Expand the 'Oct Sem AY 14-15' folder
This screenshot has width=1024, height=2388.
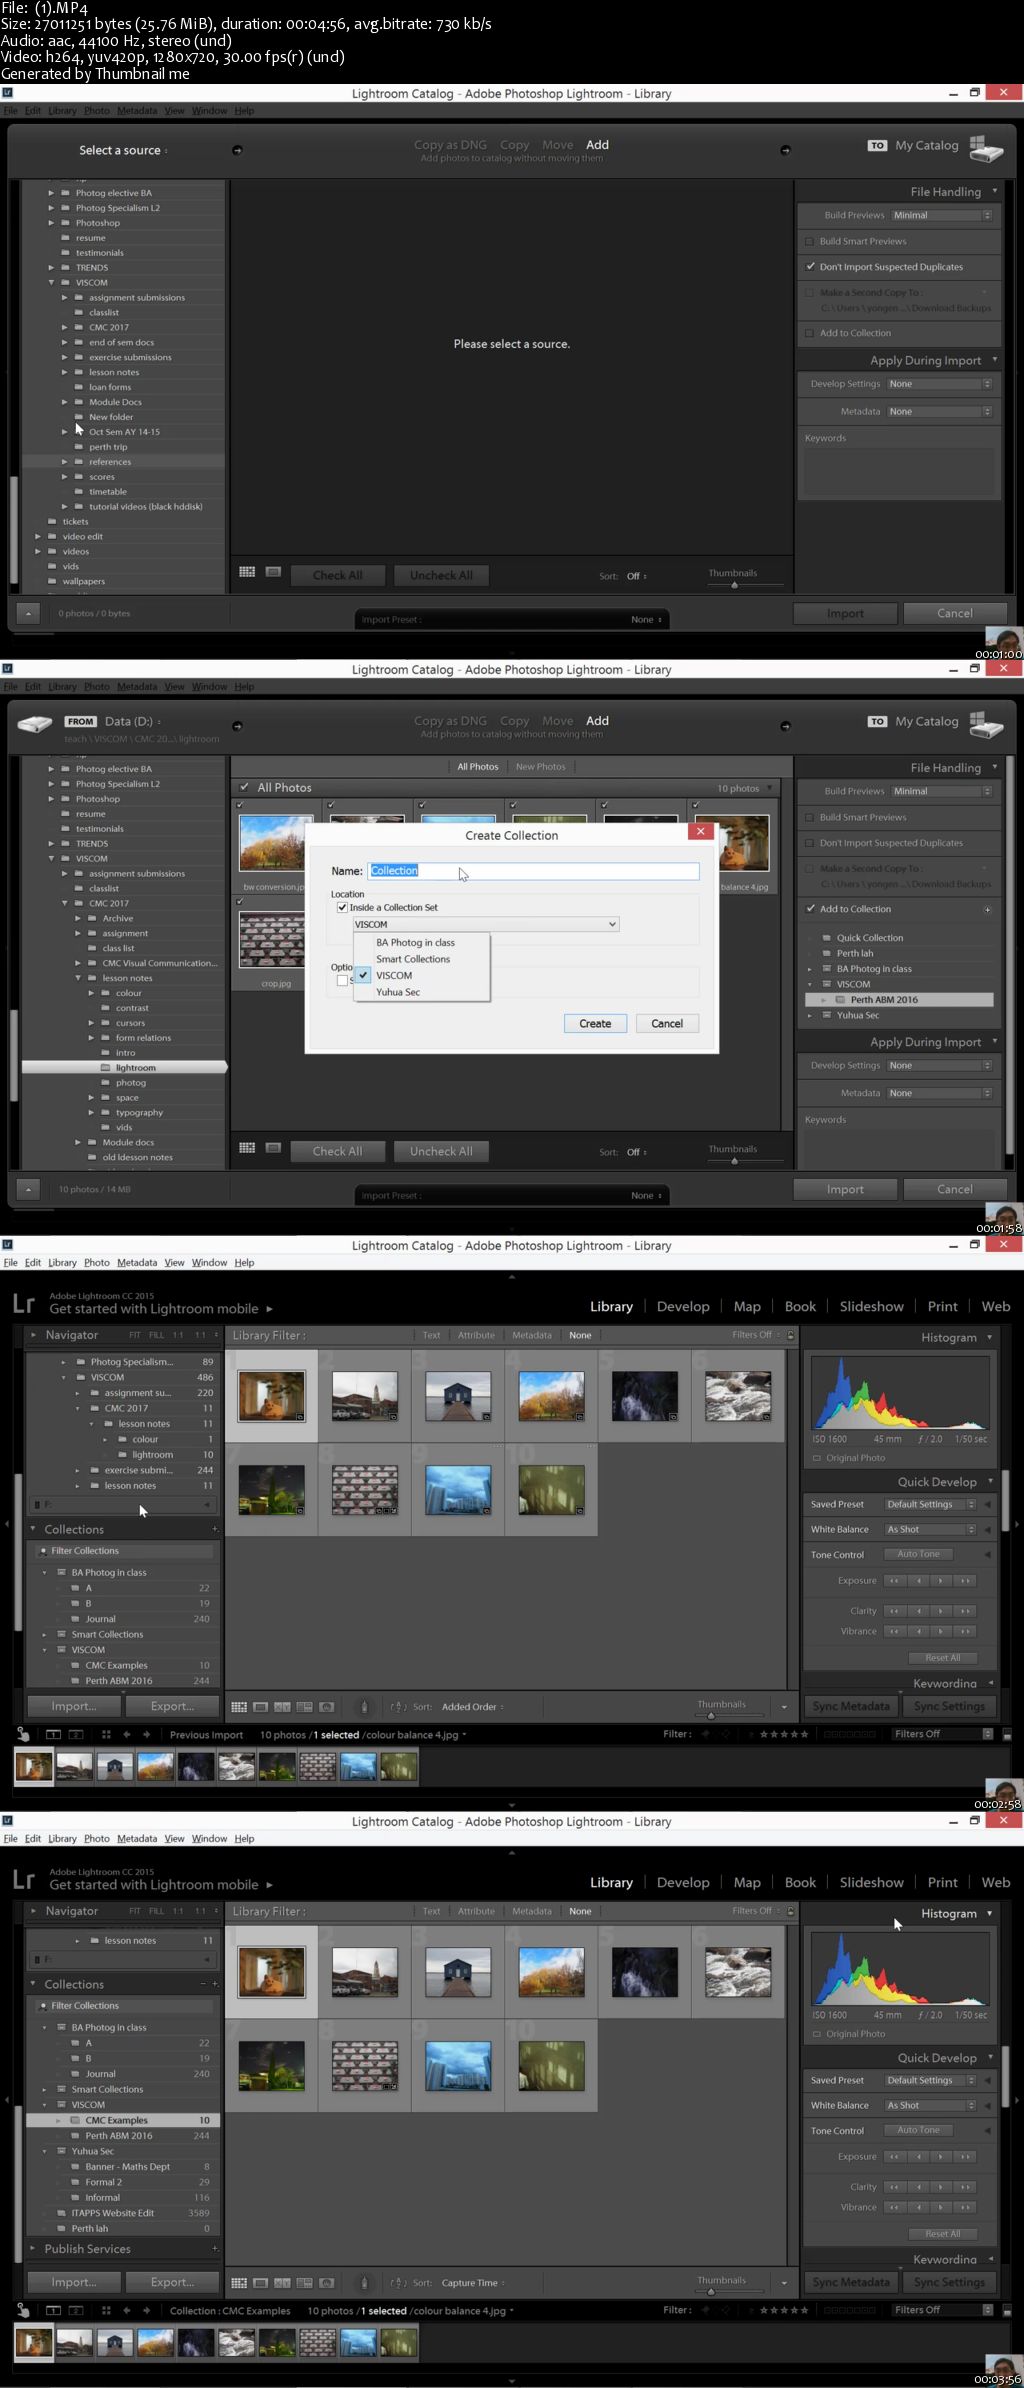coord(65,432)
